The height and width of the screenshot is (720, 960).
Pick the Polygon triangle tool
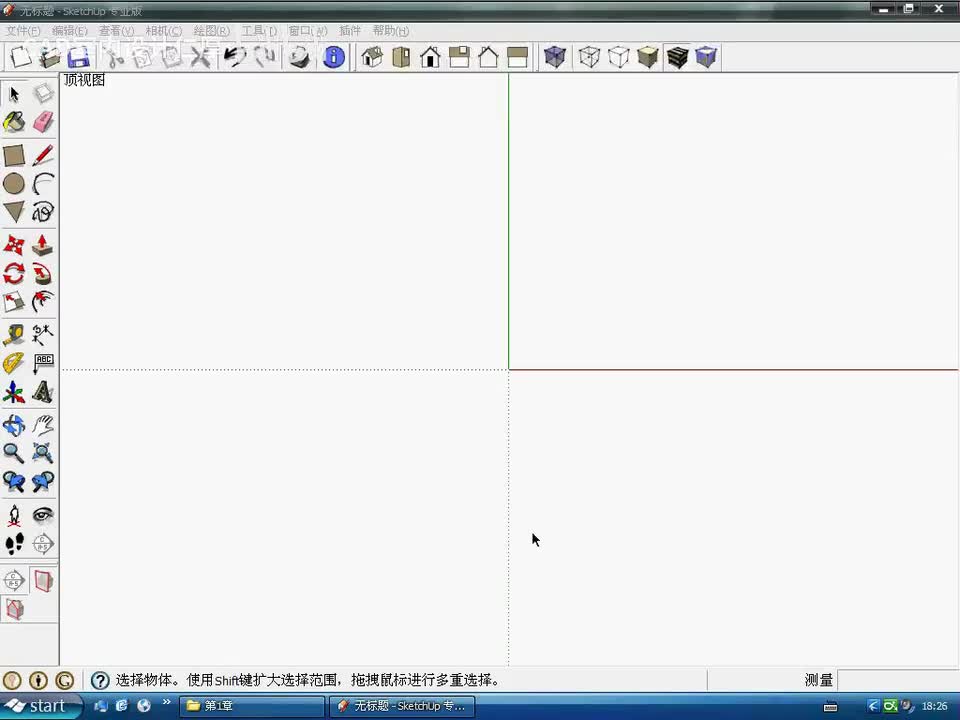[14, 212]
